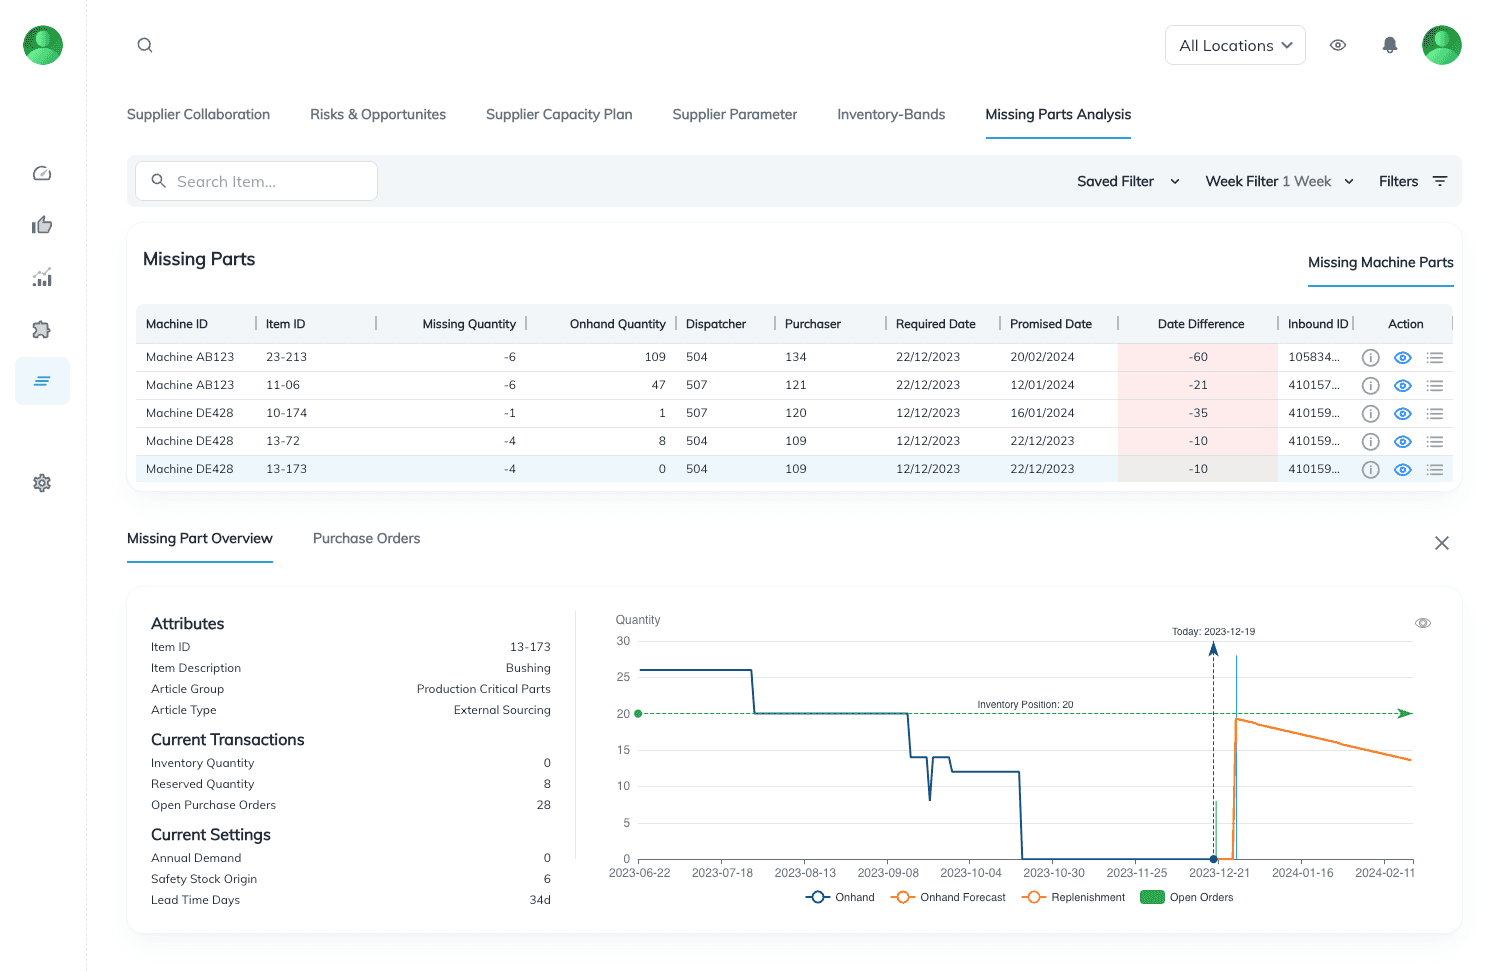Screen dimensions: 1495x971
Task: Go to the Supplier Capacity Plan tab
Action: tap(559, 114)
